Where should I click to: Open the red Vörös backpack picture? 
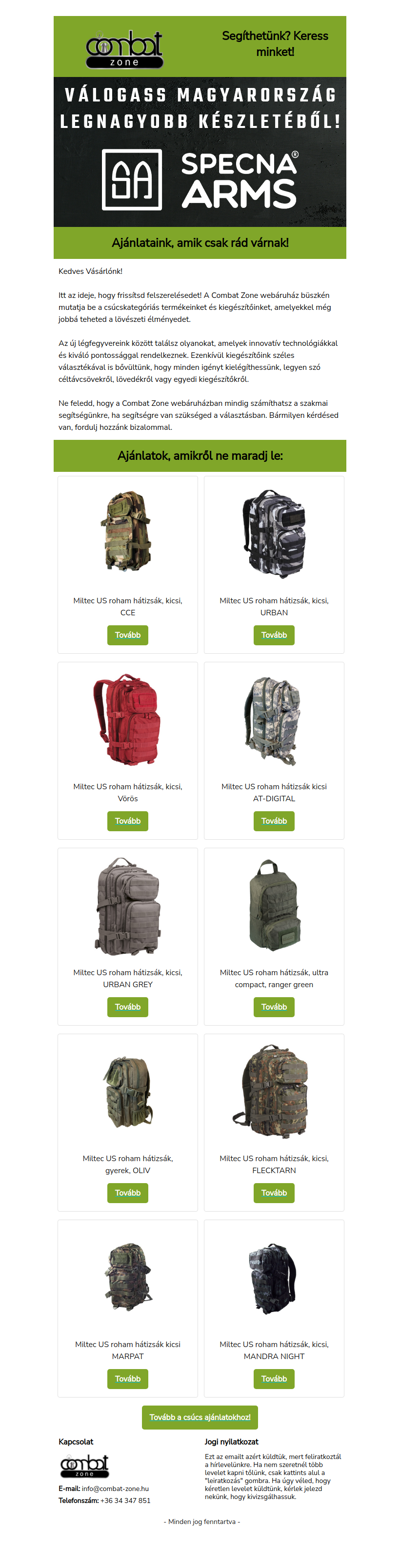127,718
